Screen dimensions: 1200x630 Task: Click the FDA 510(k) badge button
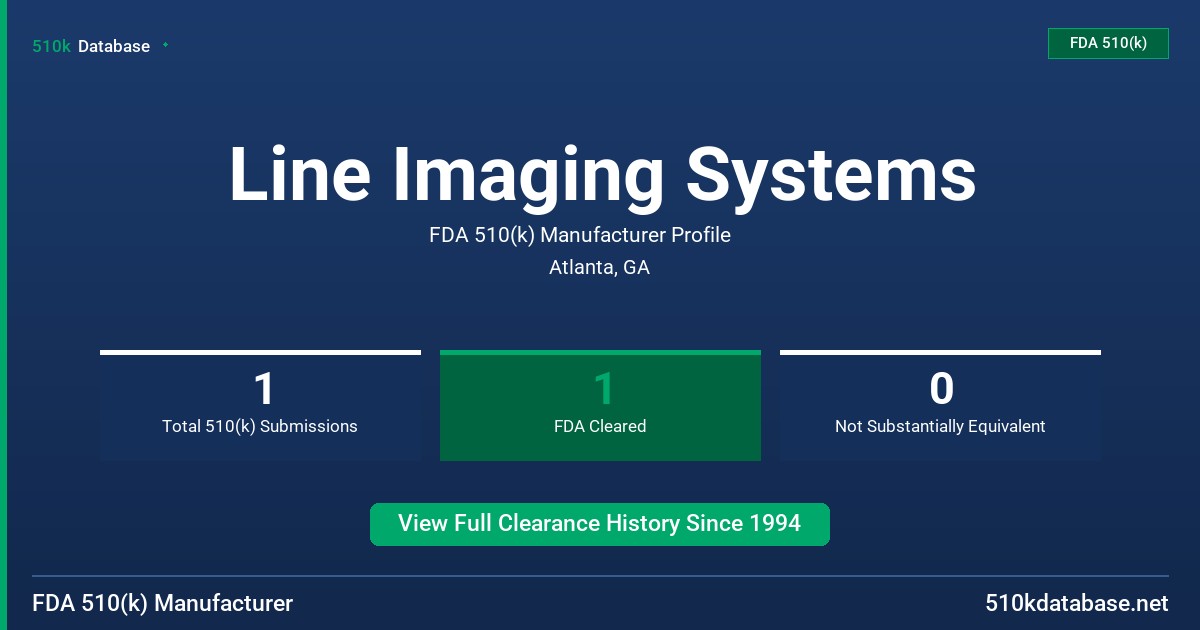tap(1108, 43)
